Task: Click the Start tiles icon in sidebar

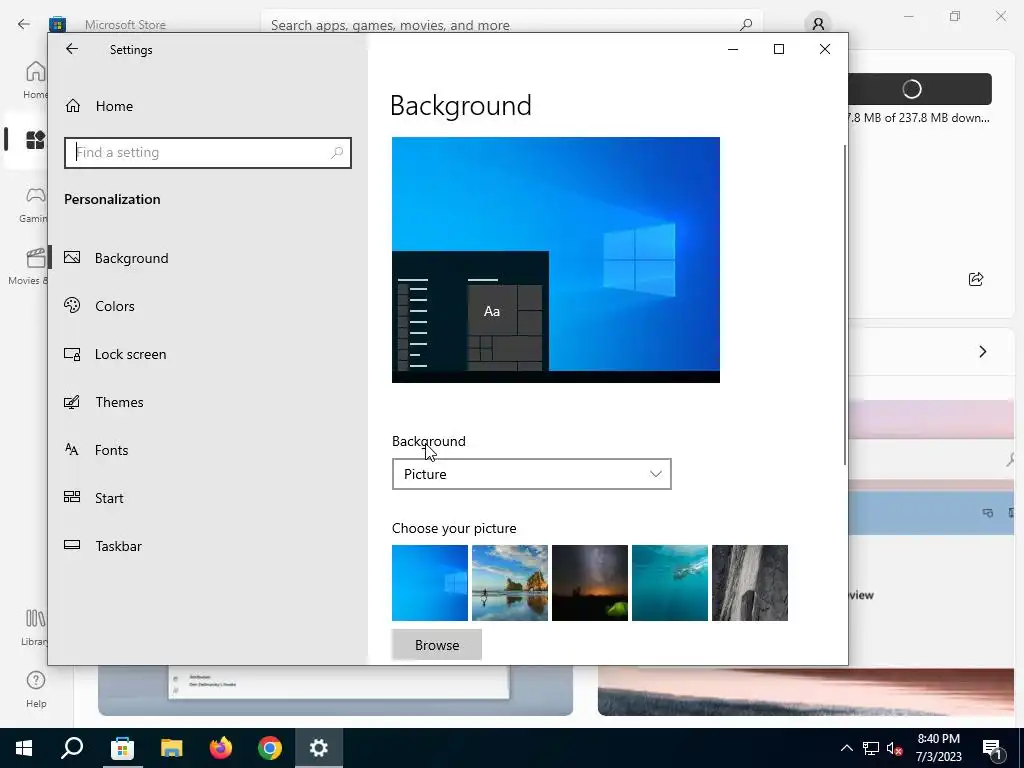Action: click(72, 497)
